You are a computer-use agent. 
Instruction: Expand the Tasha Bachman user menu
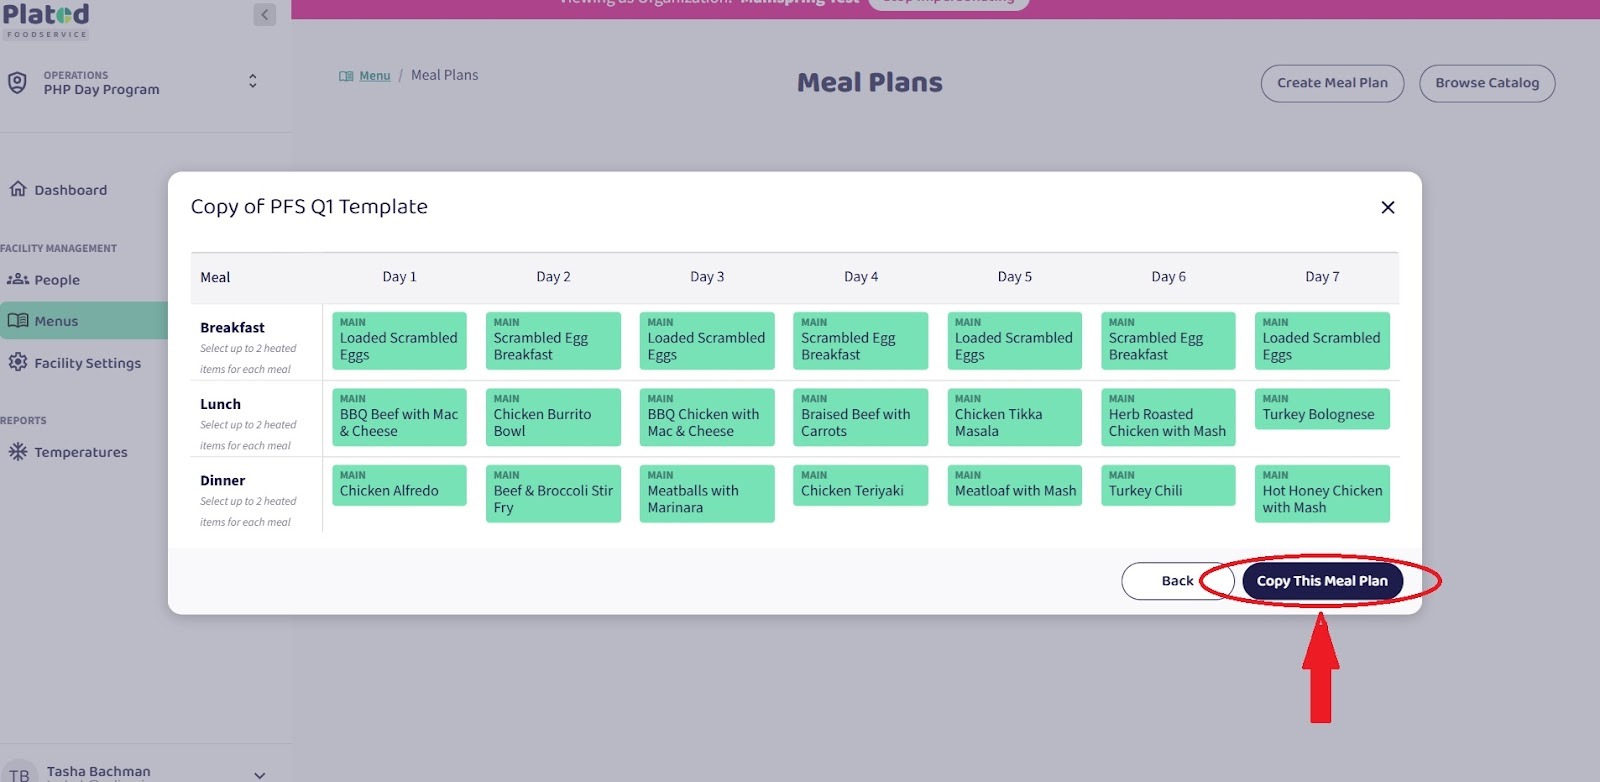pyautogui.click(x=259, y=774)
